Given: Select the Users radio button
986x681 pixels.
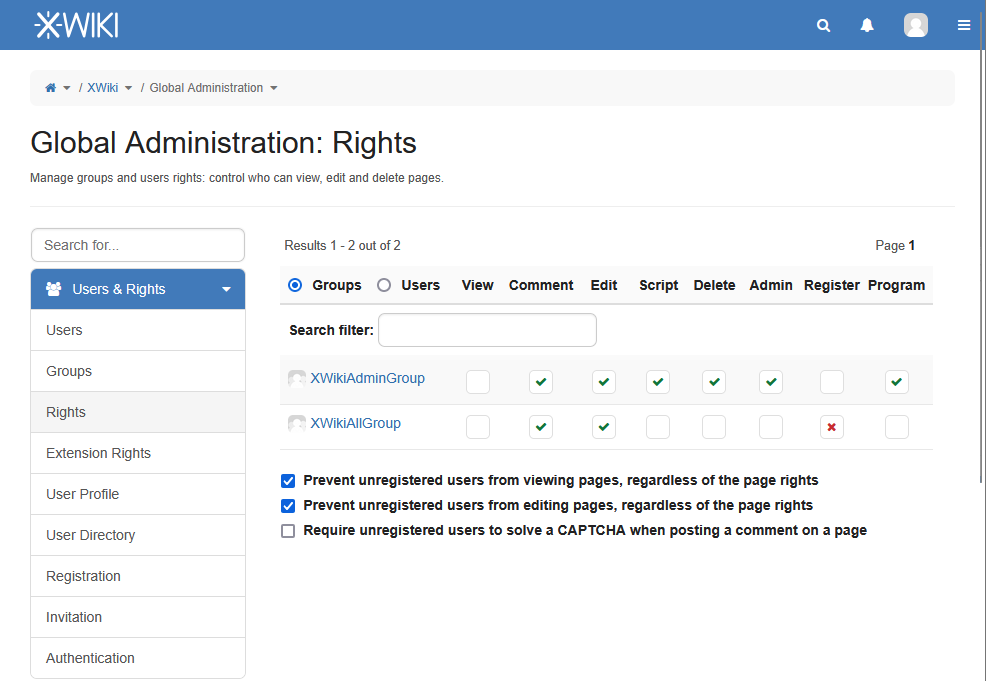Looking at the screenshot, I should [x=384, y=285].
